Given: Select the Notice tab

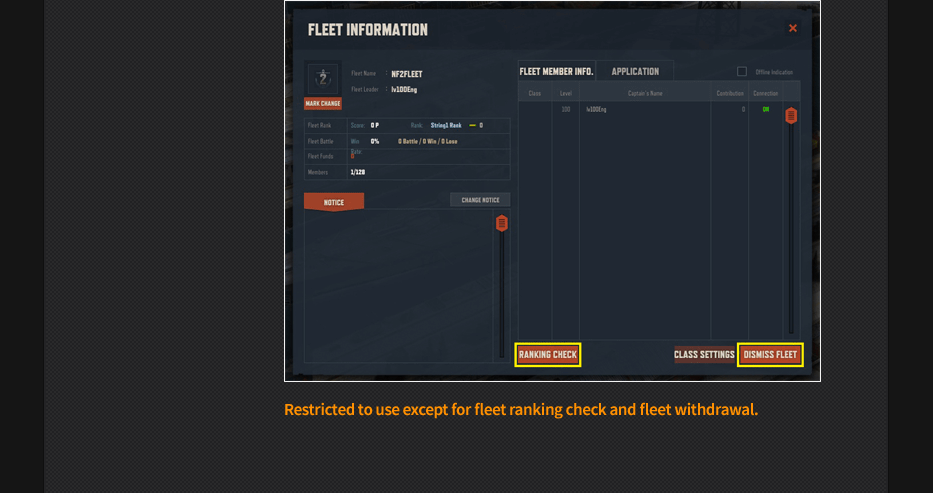Looking at the screenshot, I should pos(334,202).
